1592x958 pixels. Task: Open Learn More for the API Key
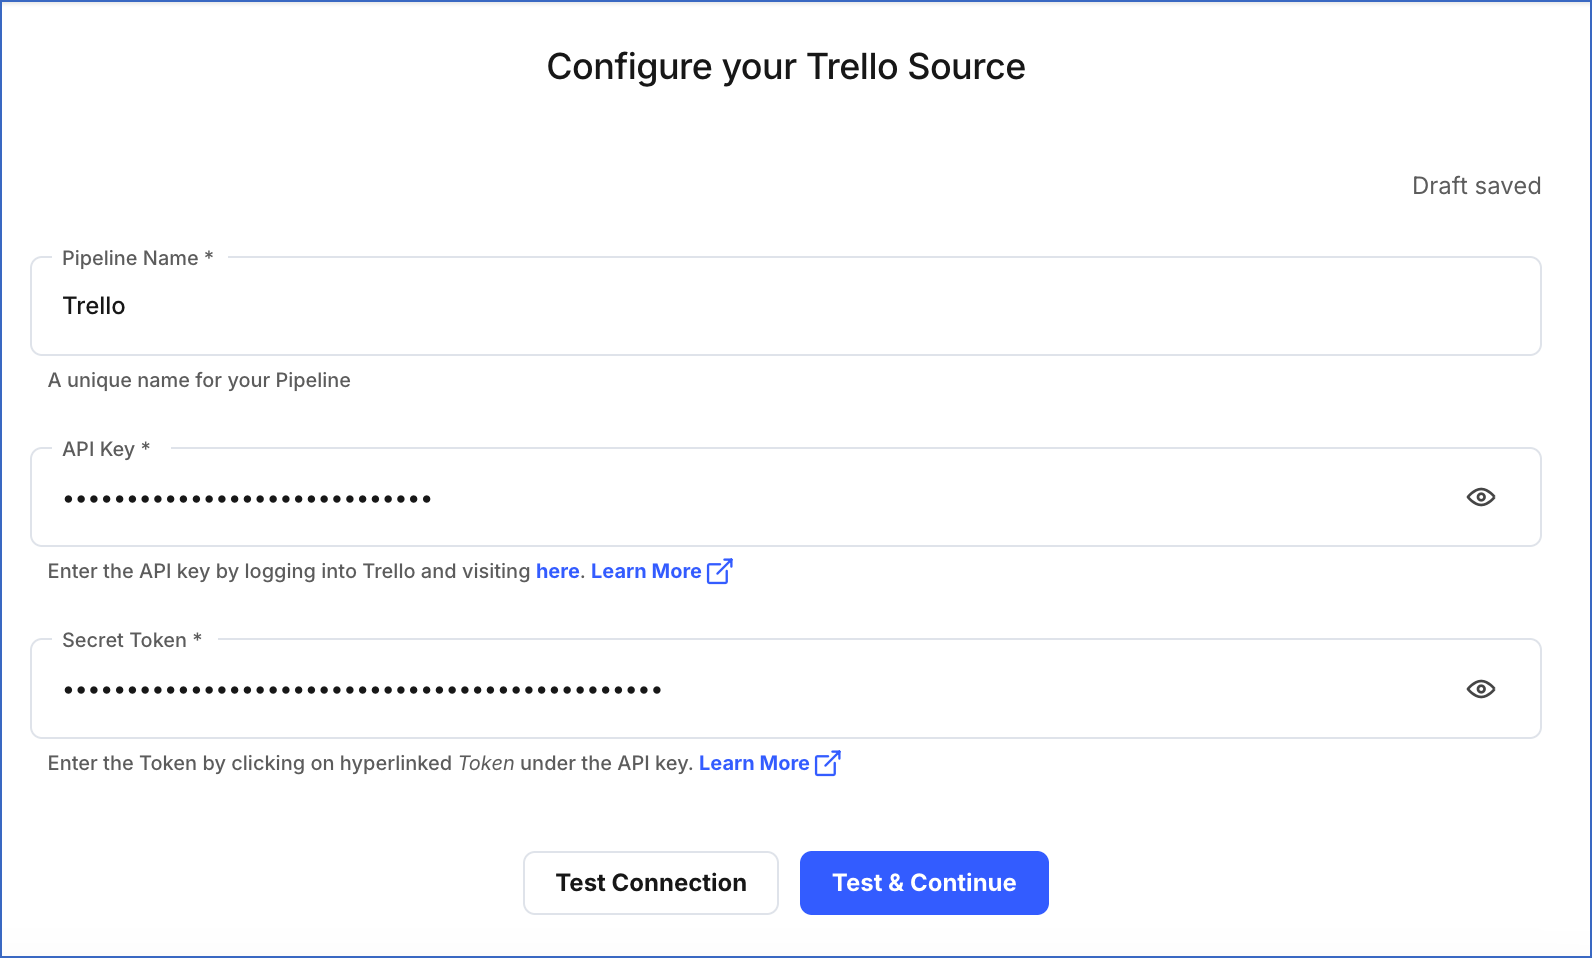646,571
